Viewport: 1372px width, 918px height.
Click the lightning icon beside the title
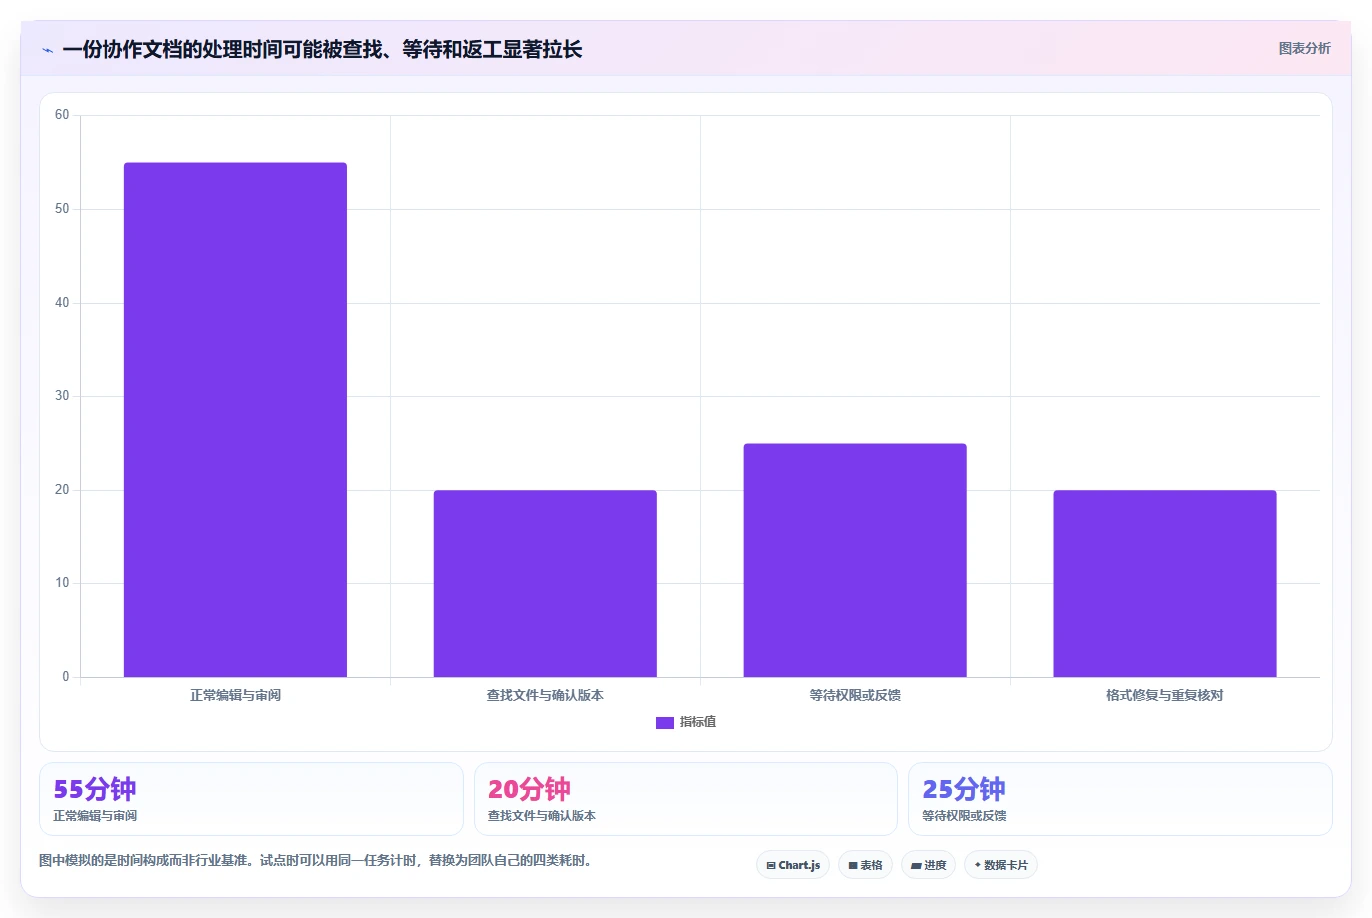[47, 50]
